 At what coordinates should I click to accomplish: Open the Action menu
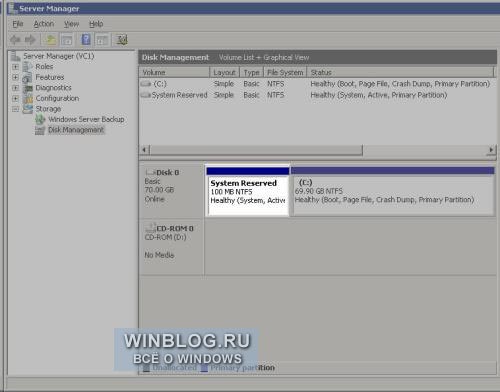(x=44, y=24)
